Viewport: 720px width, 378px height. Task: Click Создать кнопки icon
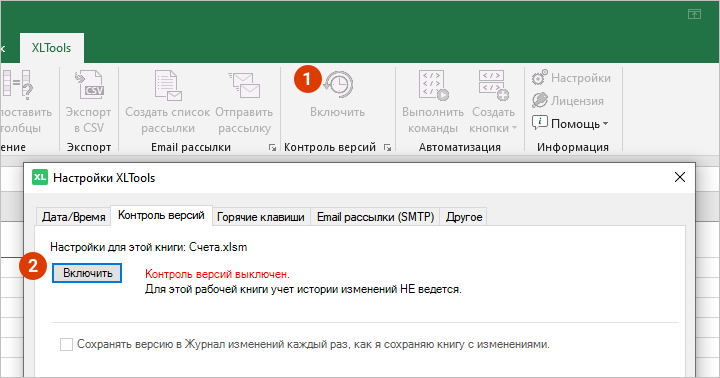(494, 85)
